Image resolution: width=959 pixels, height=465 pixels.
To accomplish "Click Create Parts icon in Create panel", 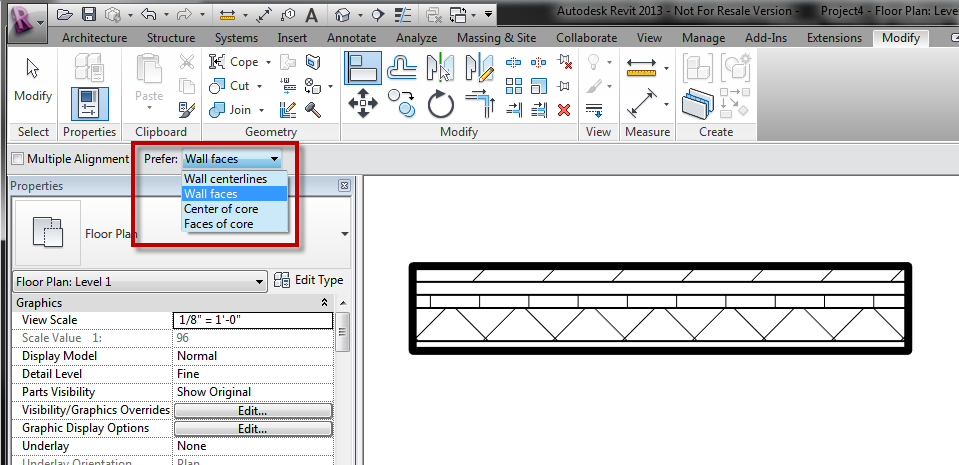I will [697, 103].
